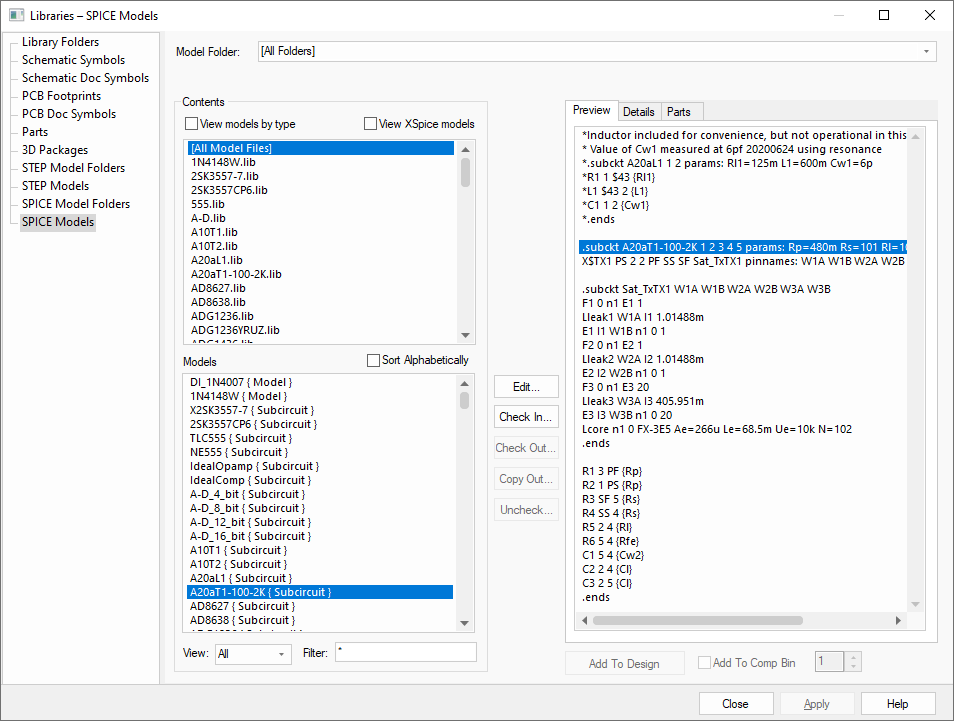Enable View models by type checkbox
This screenshot has width=954, height=721.
pyautogui.click(x=192, y=124)
